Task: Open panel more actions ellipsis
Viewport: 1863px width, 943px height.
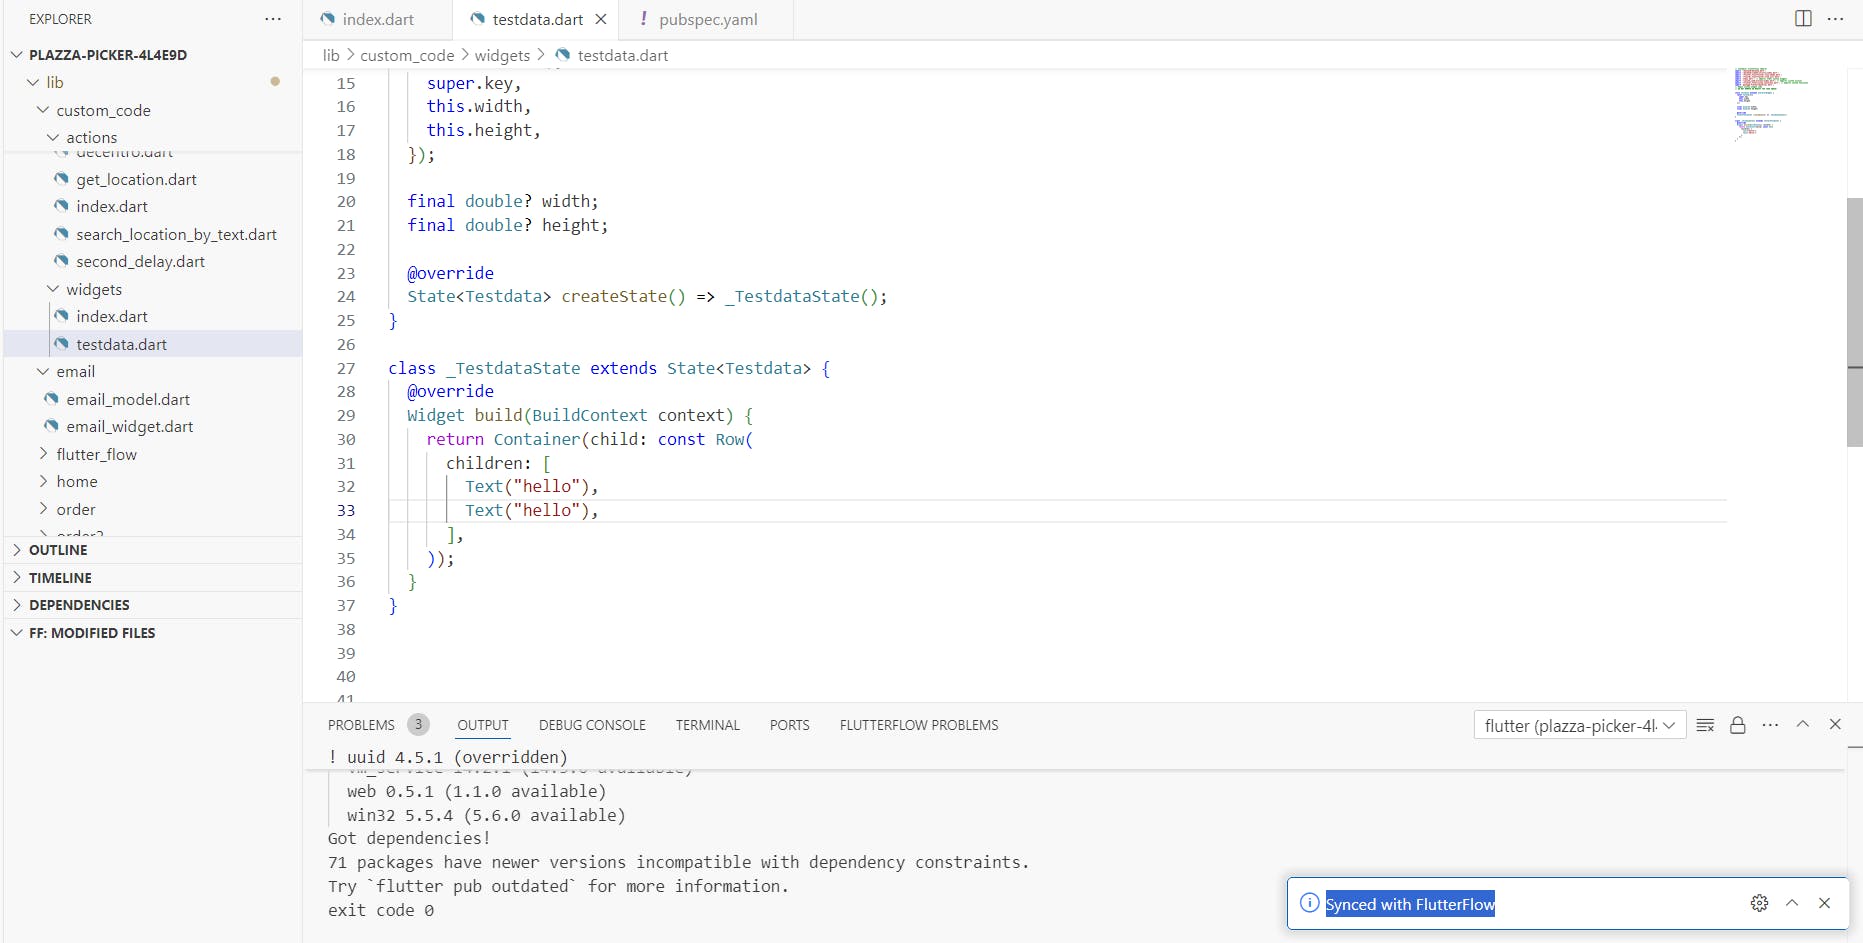Action: pos(1770,725)
